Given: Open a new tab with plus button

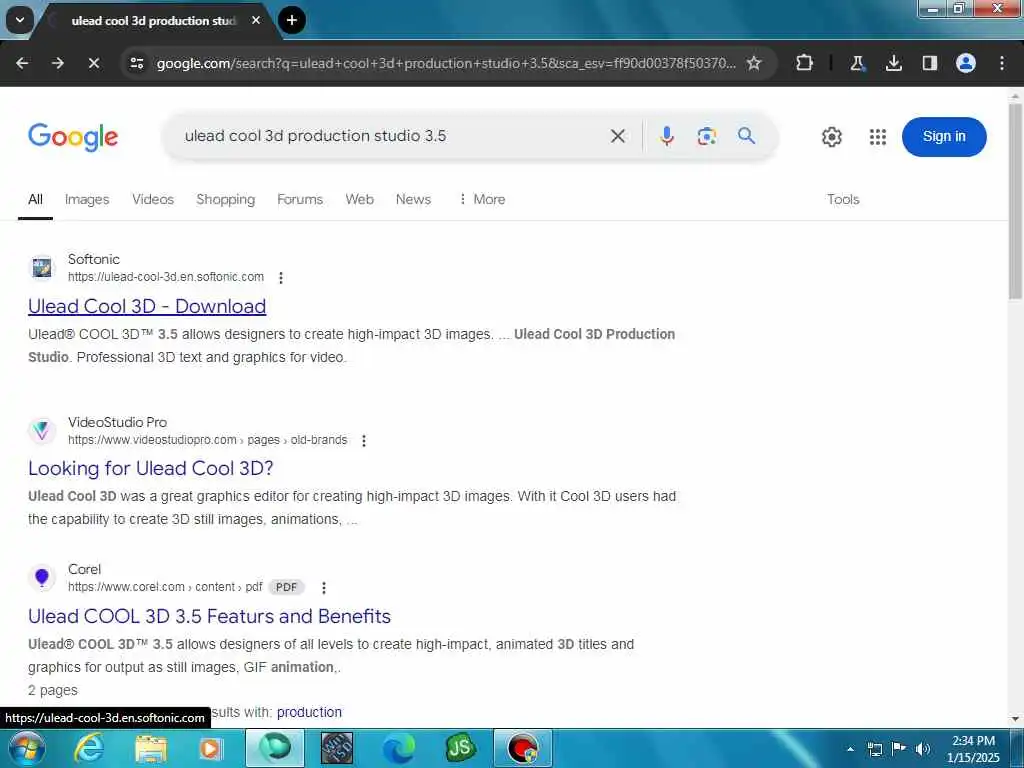Looking at the screenshot, I should [292, 20].
